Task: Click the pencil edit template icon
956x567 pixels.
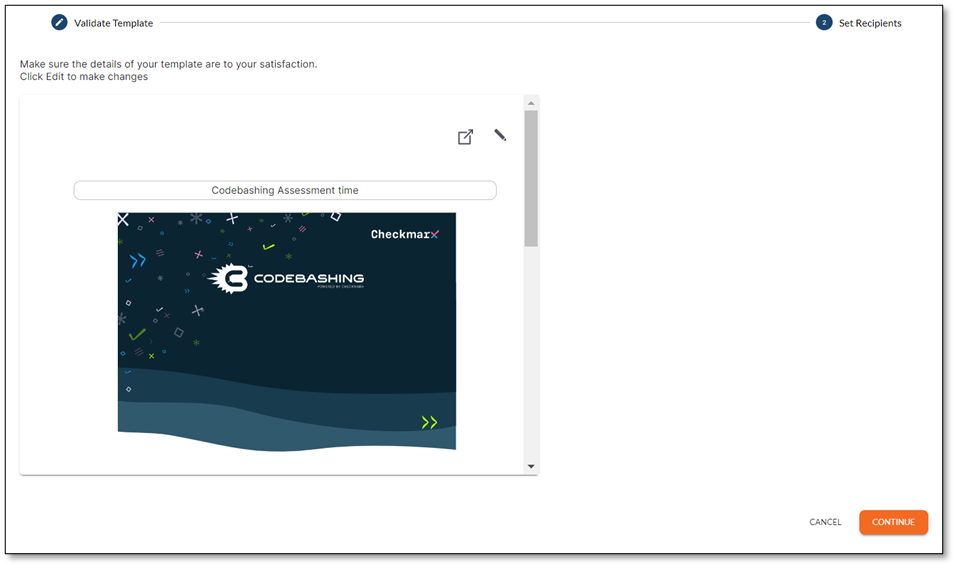Action: pyautogui.click(x=500, y=135)
